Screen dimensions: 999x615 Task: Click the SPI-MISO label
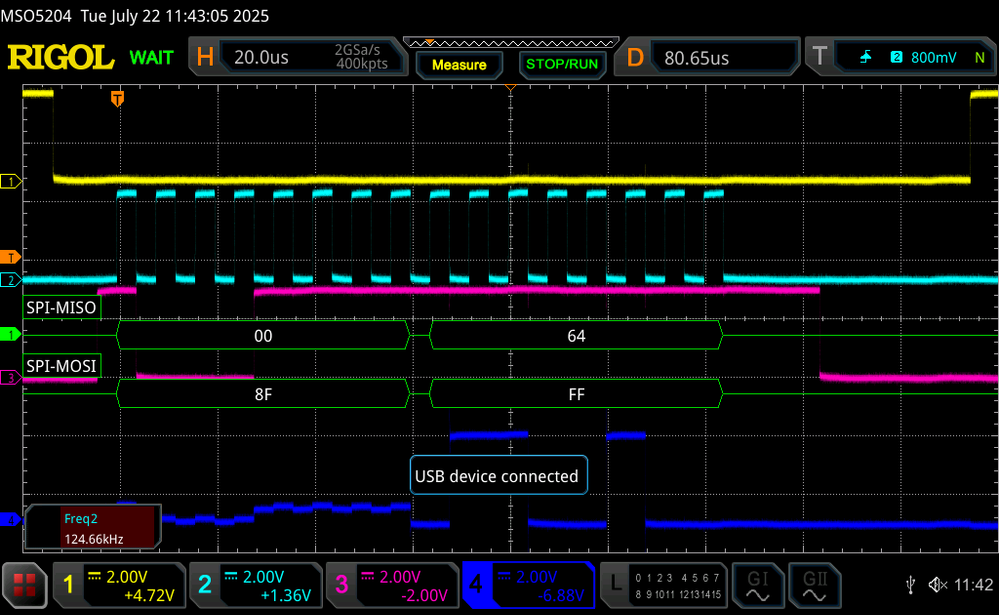61,308
